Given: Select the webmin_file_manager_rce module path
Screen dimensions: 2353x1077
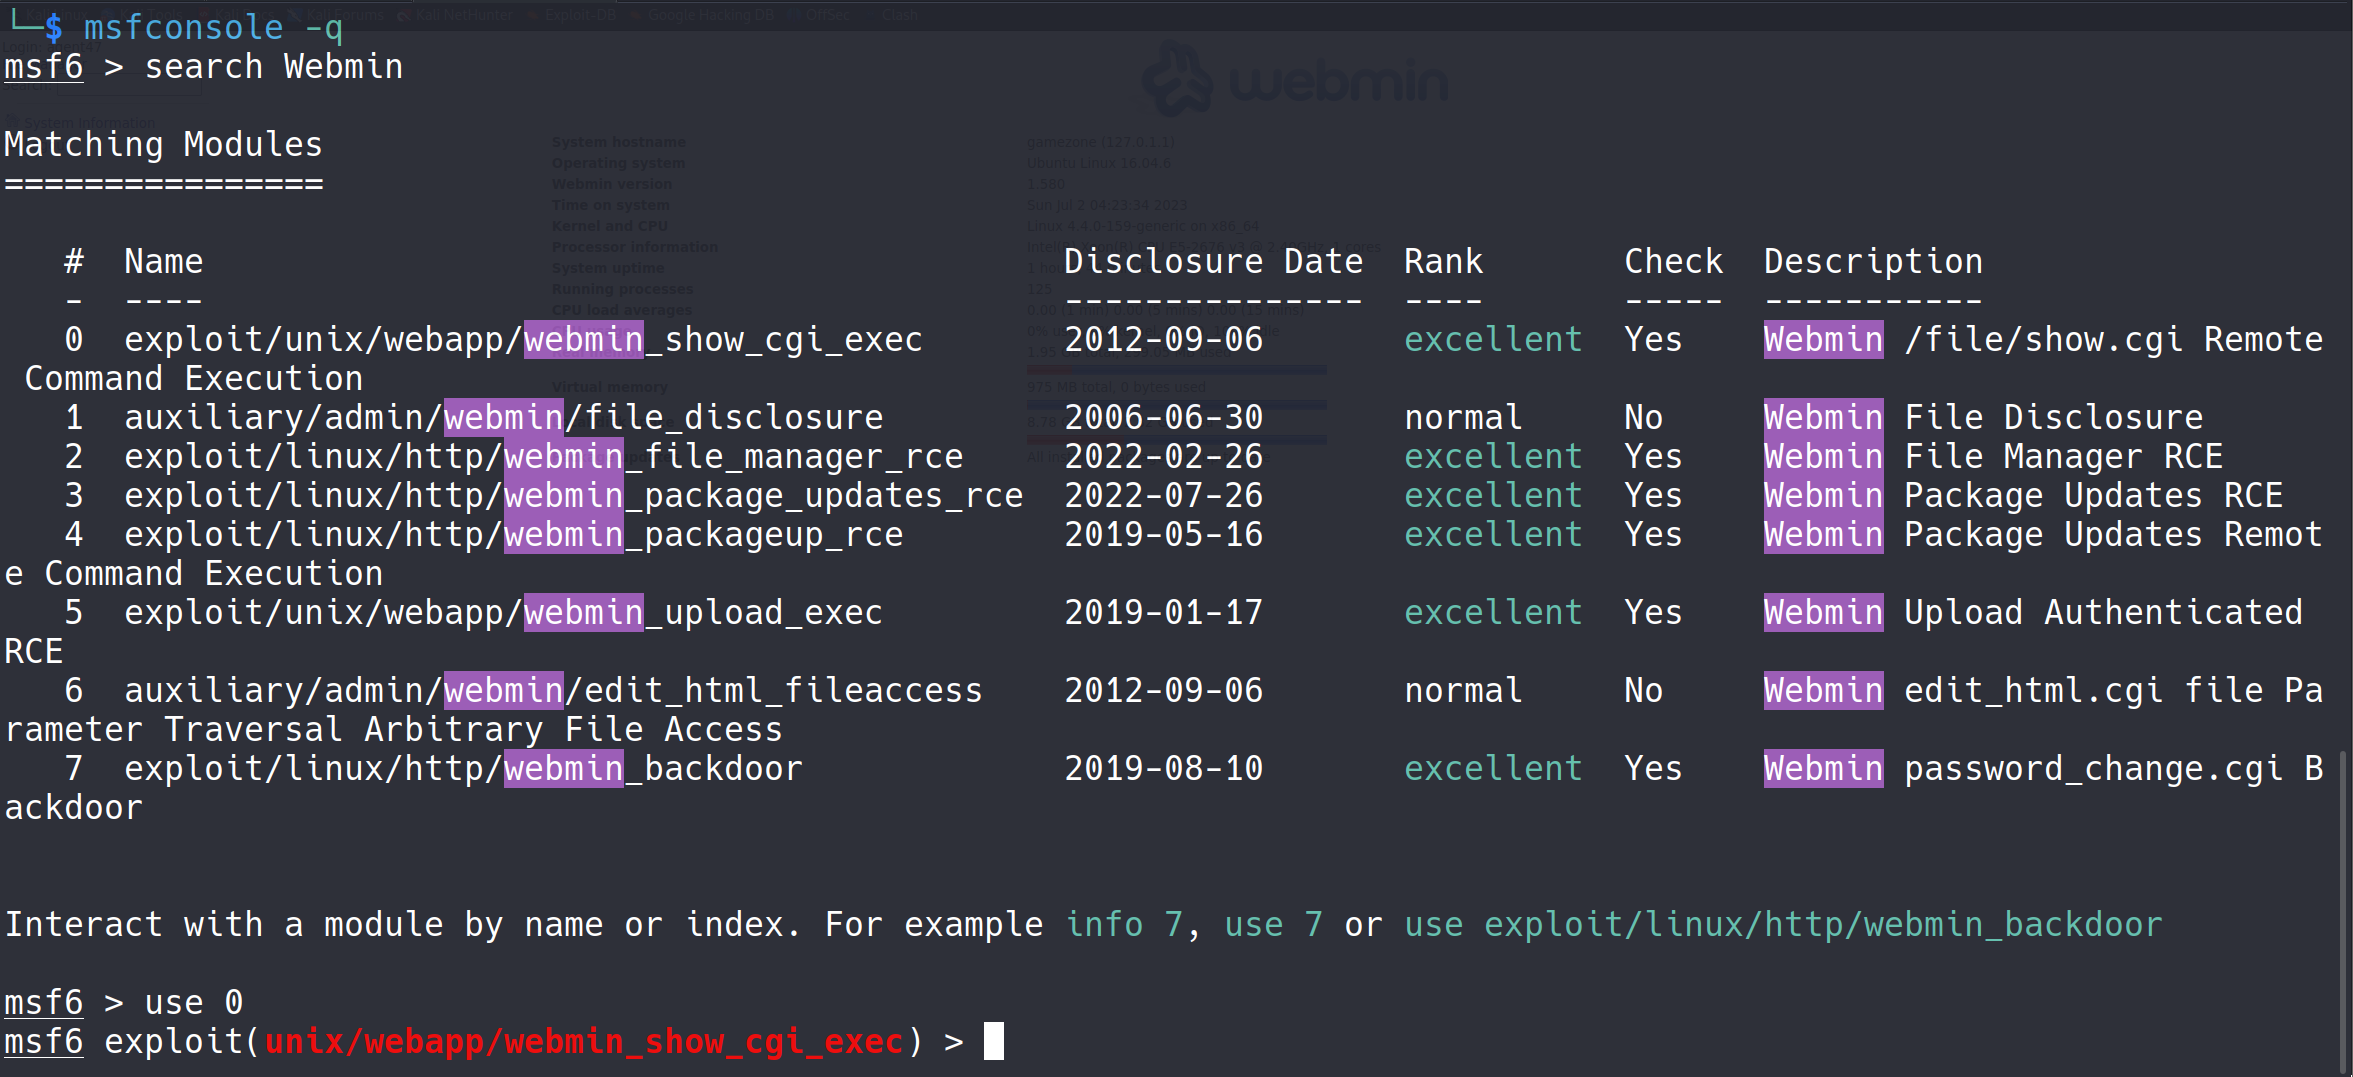Looking at the screenshot, I should pyautogui.click(x=543, y=457).
